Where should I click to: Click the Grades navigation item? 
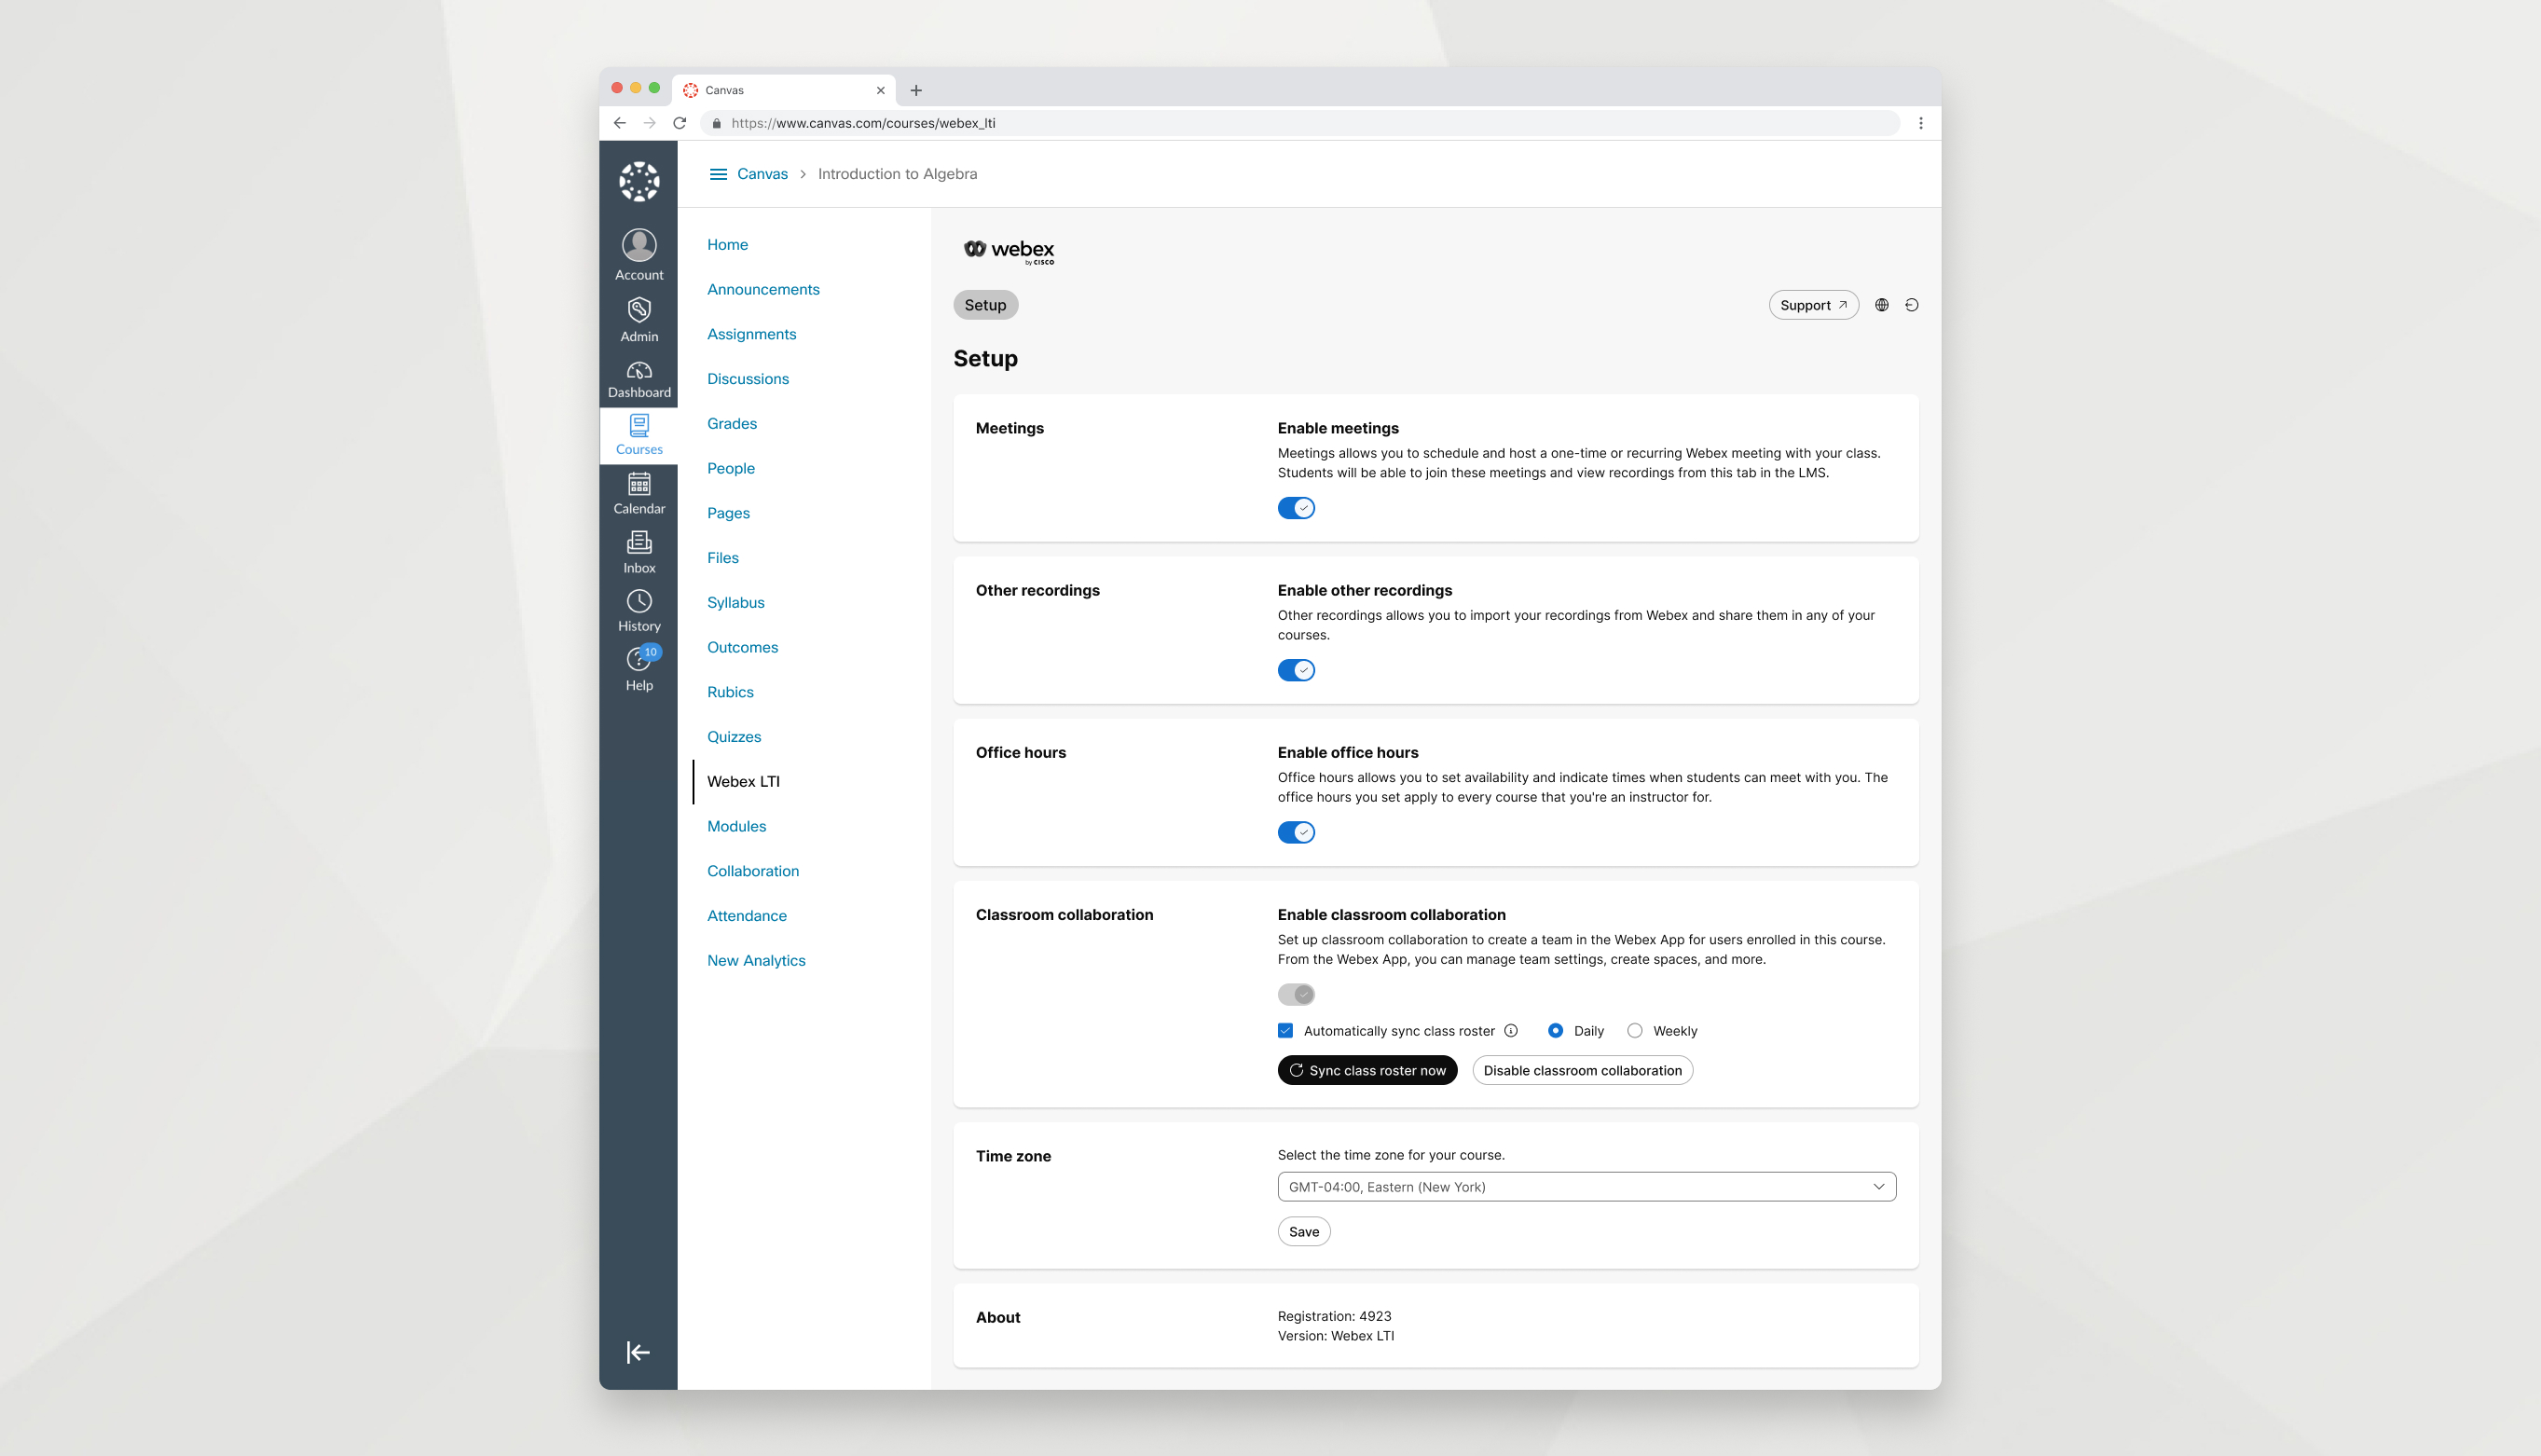pyautogui.click(x=731, y=422)
